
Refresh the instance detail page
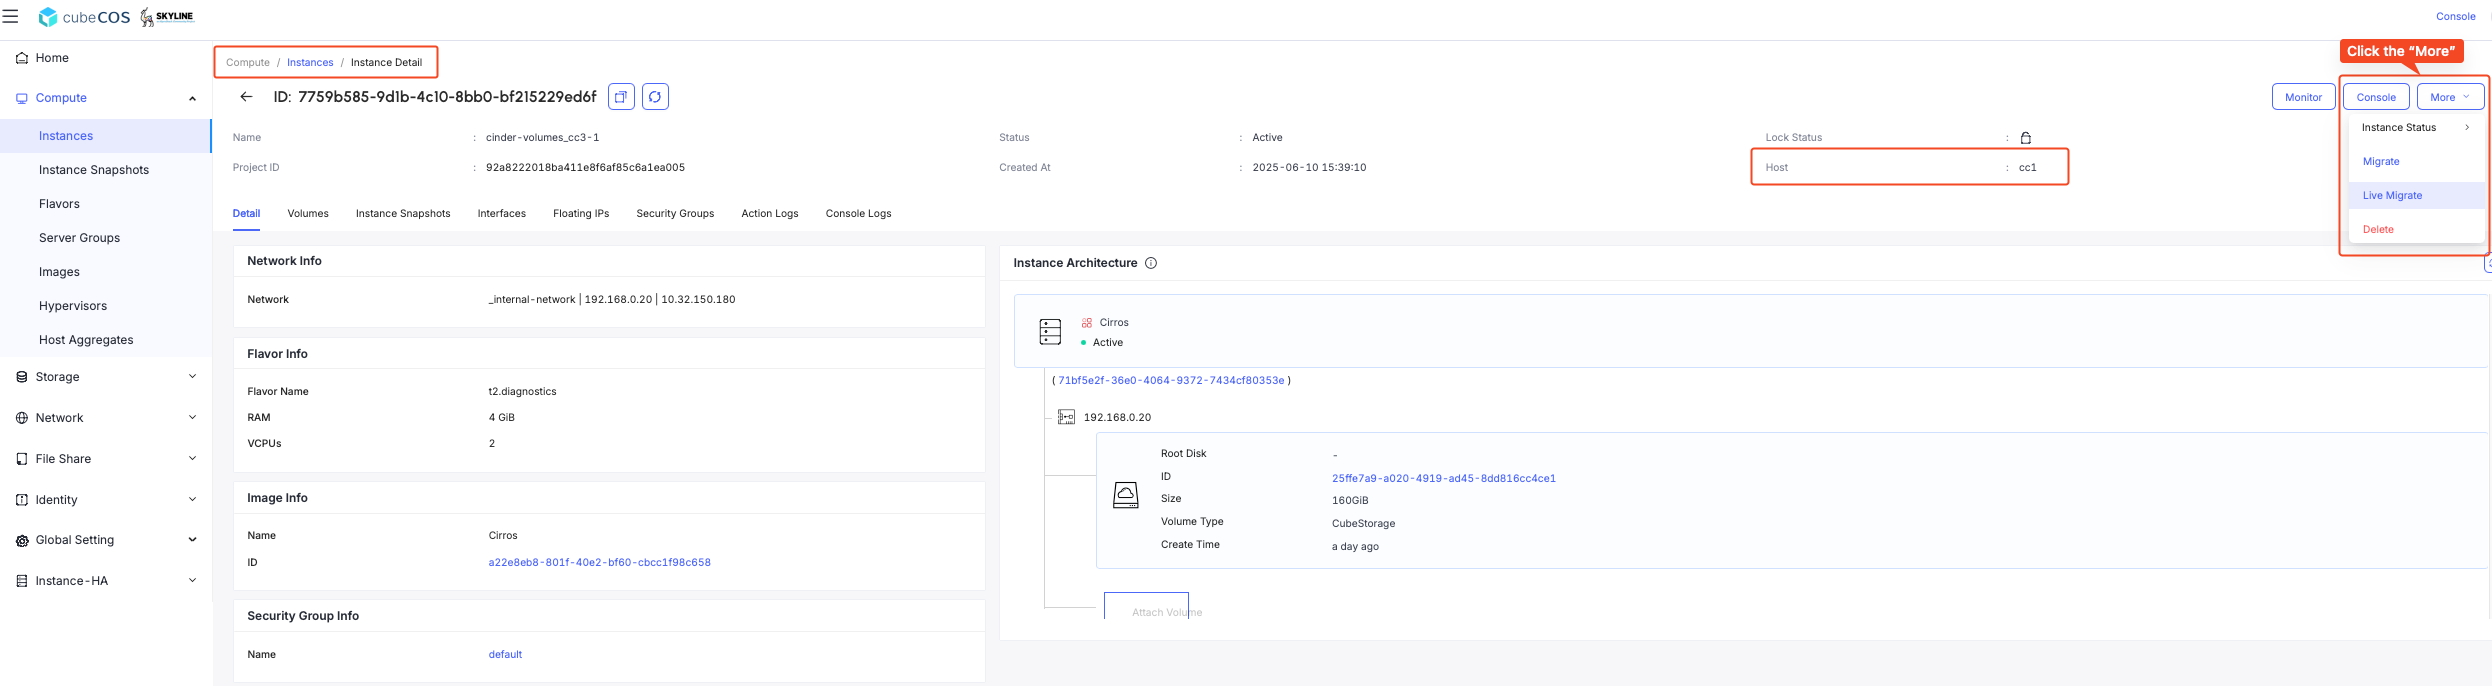click(655, 97)
